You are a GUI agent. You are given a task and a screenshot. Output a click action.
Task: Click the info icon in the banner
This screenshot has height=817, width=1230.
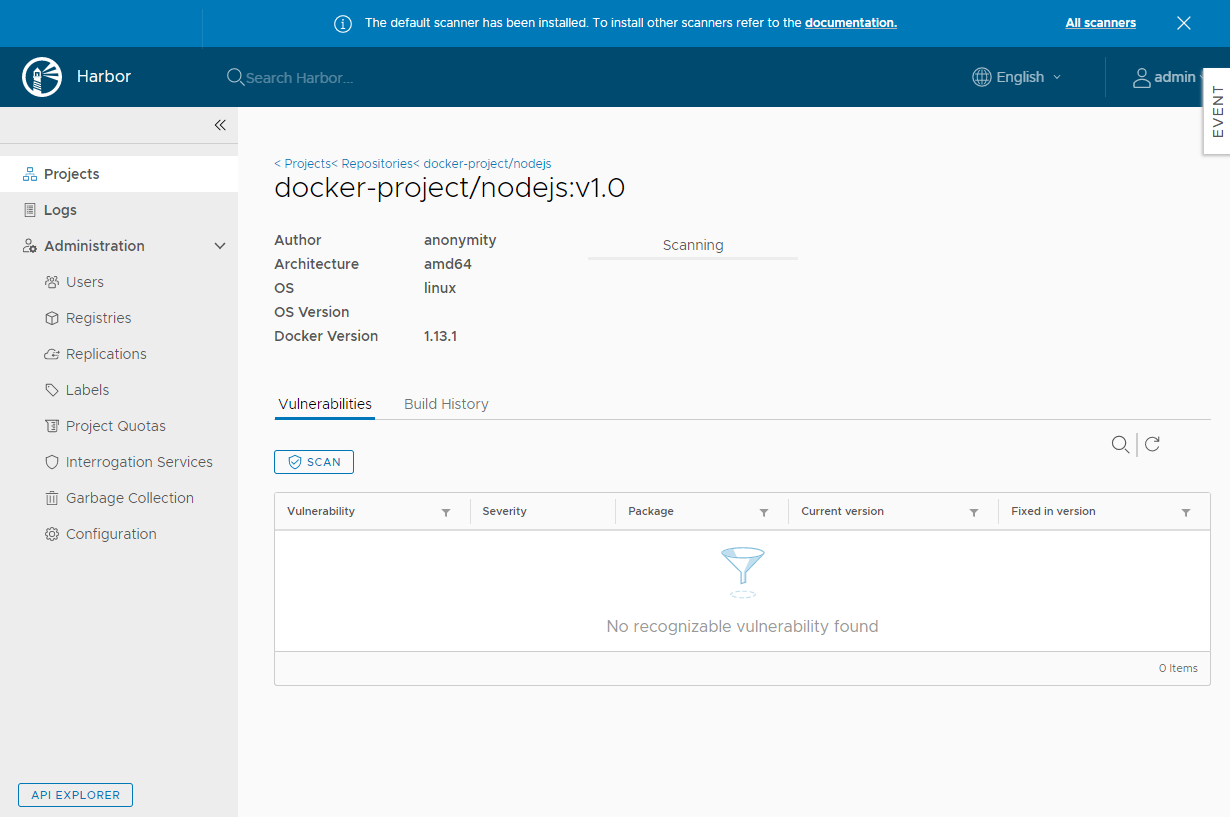coord(343,23)
